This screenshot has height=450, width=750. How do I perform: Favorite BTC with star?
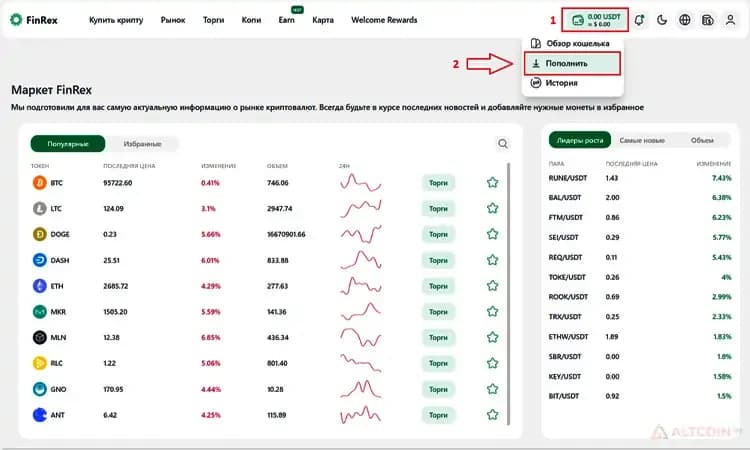click(x=492, y=182)
